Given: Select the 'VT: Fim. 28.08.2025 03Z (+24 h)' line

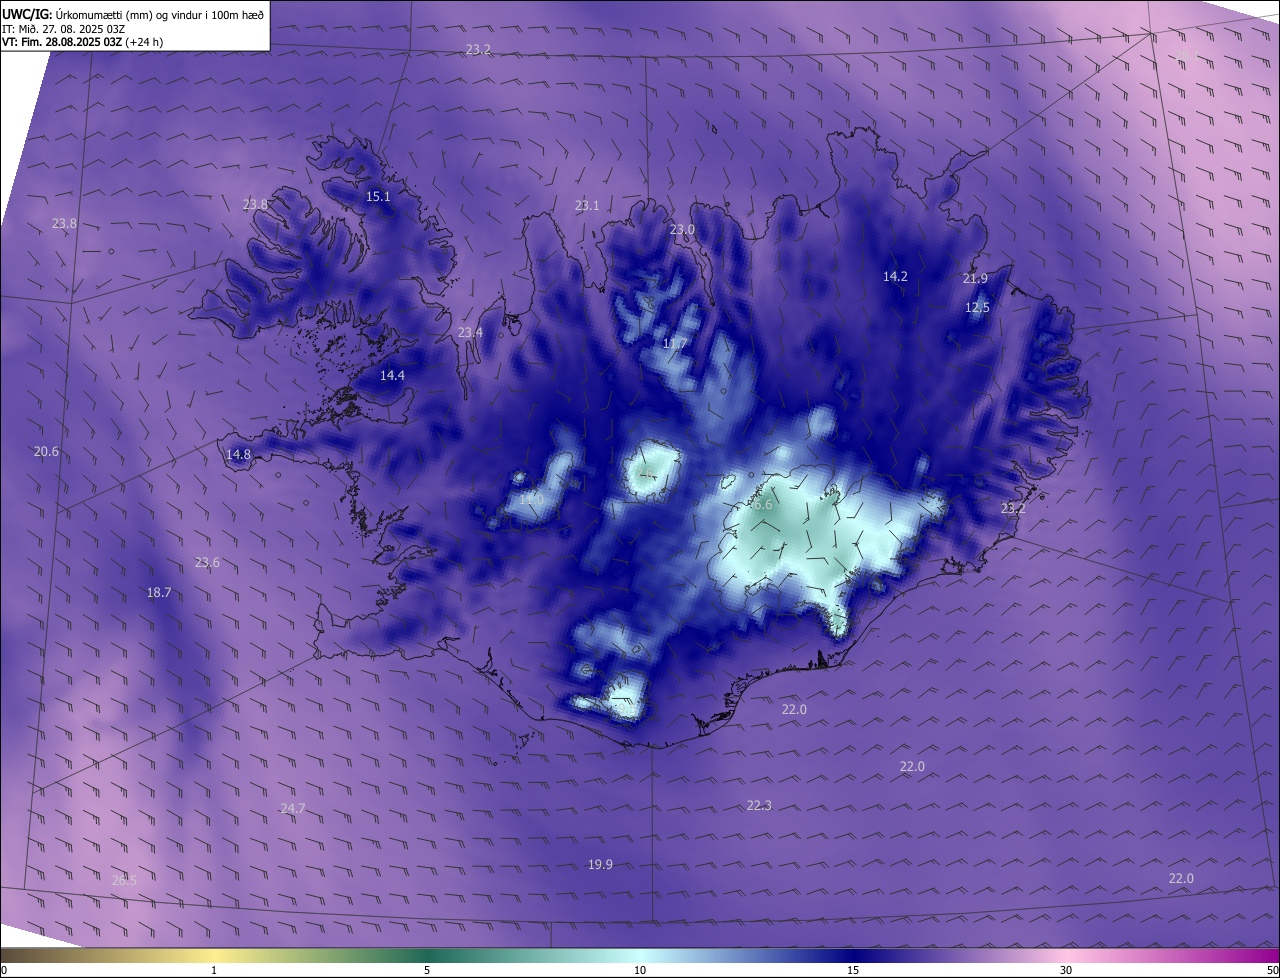Looking at the screenshot, I should point(82,42).
